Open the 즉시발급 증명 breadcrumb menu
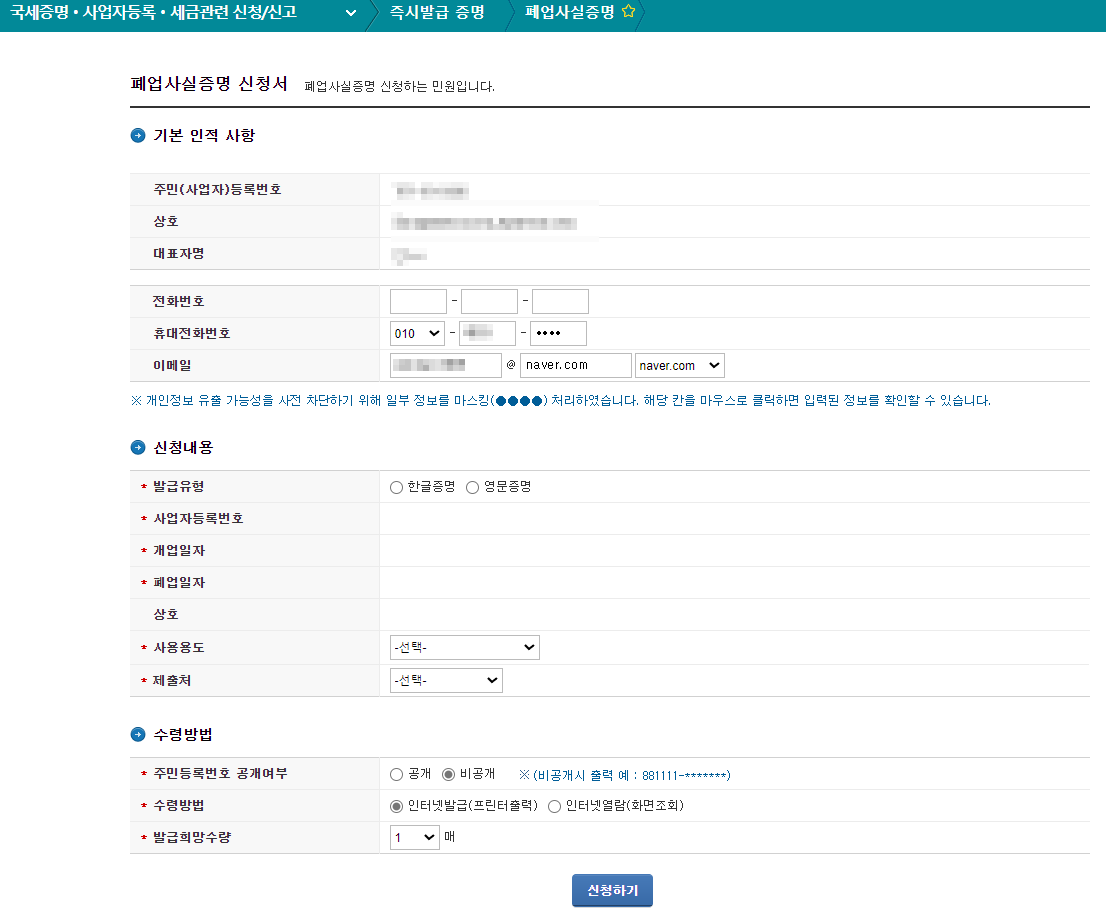 (x=437, y=15)
